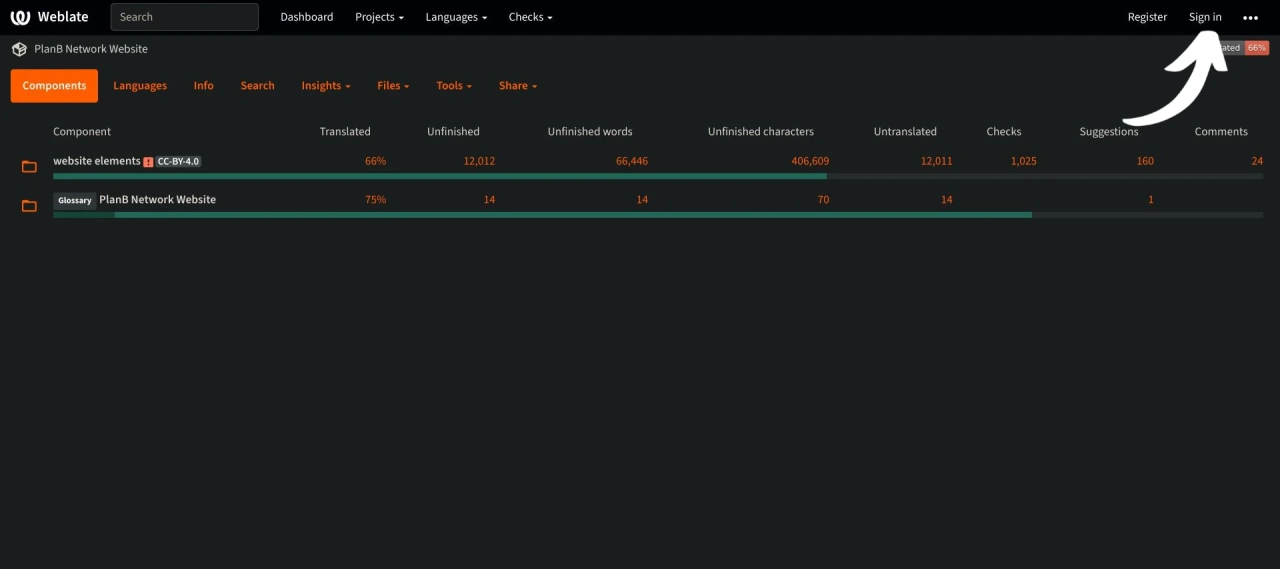1280x569 pixels.
Task: Click the 160 suggestions value
Action: pos(1145,161)
